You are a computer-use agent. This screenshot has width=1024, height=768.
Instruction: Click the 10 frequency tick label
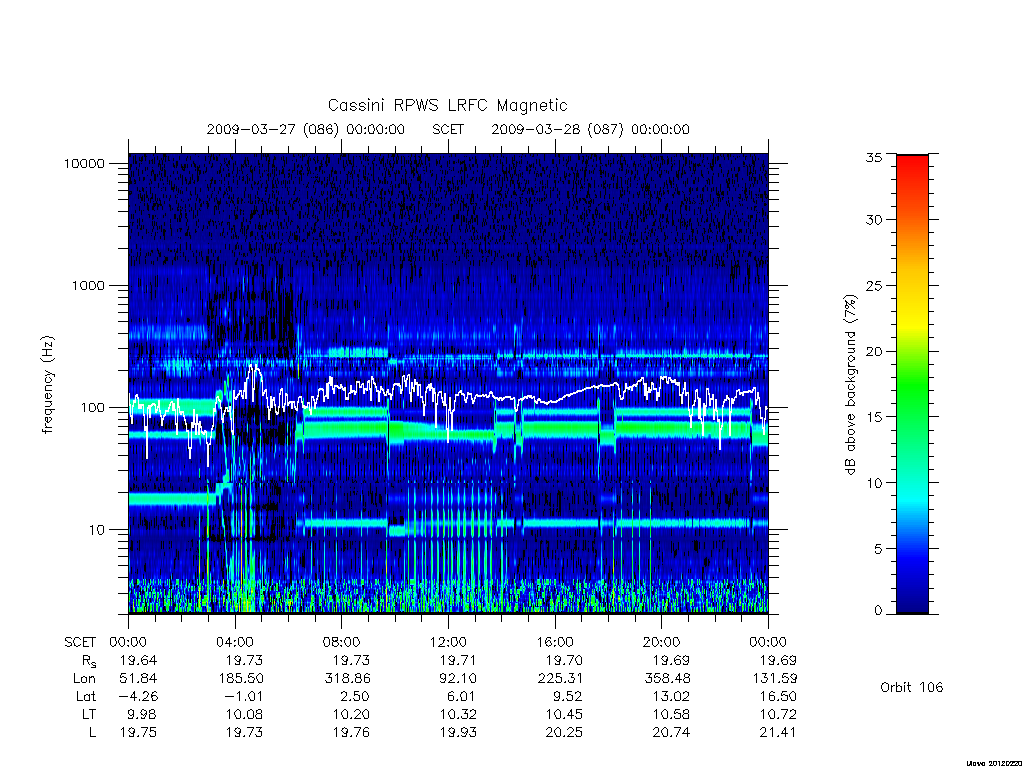coord(97,530)
